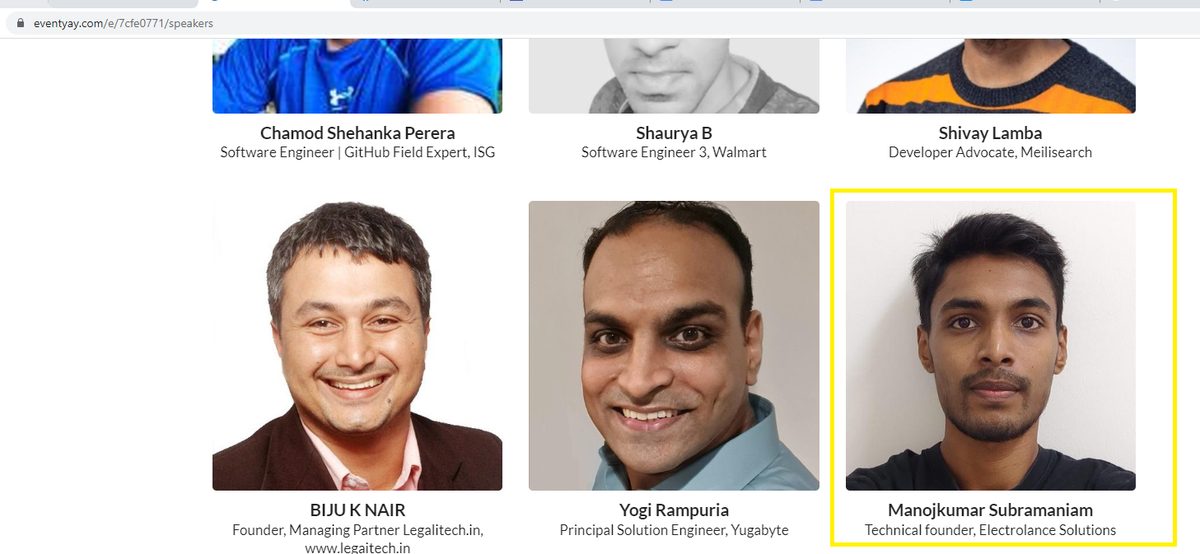The height and width of the screenshot is (554, 1200).
Task: Click the Shivay Lamba speaker name
Action: [990, 133]
